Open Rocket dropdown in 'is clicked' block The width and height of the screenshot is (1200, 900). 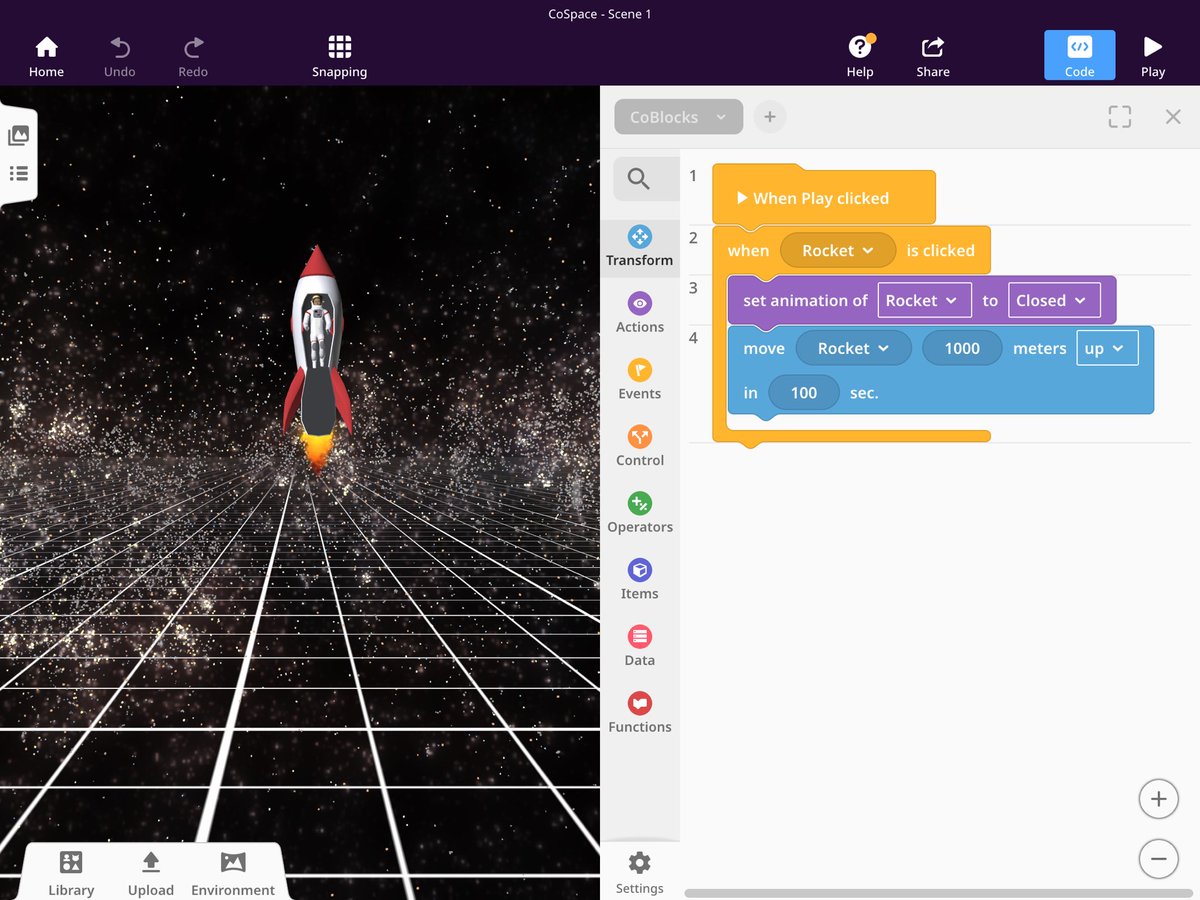(837, 250)
